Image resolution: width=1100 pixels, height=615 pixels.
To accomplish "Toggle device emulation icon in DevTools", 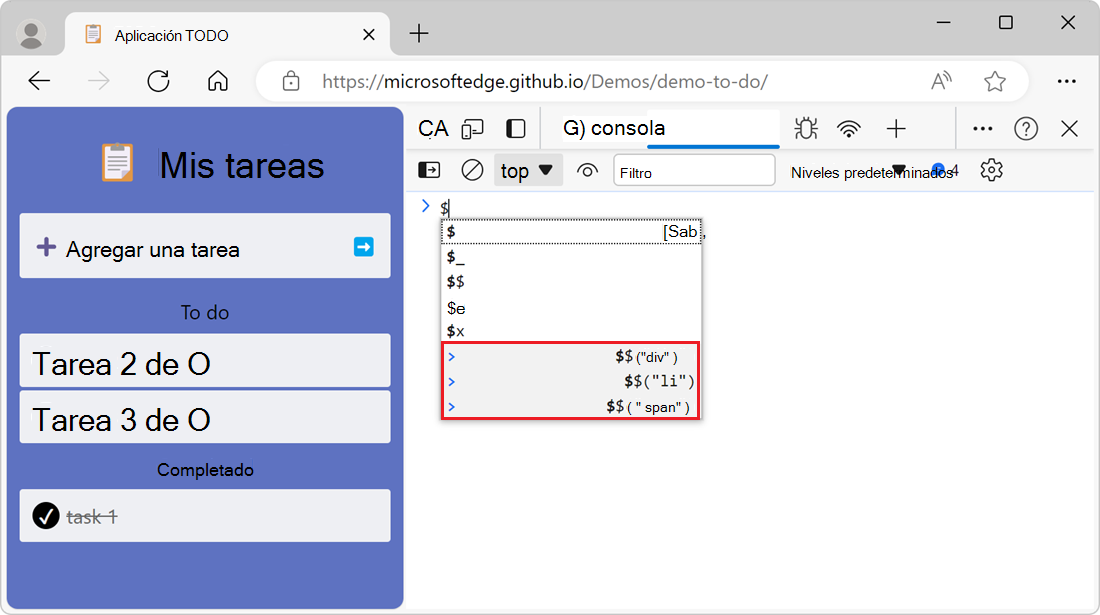I will [x=473, y=128].
